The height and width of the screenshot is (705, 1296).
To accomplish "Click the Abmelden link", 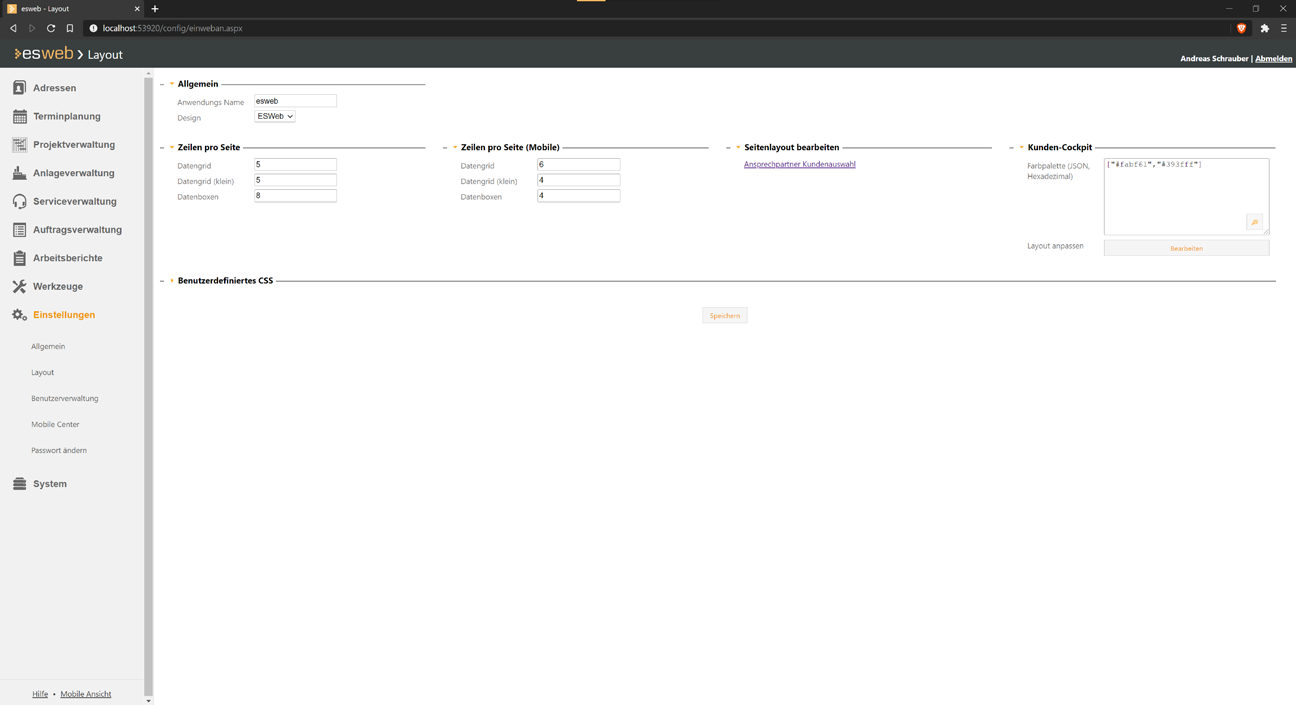I will [x=1274, y=59].
